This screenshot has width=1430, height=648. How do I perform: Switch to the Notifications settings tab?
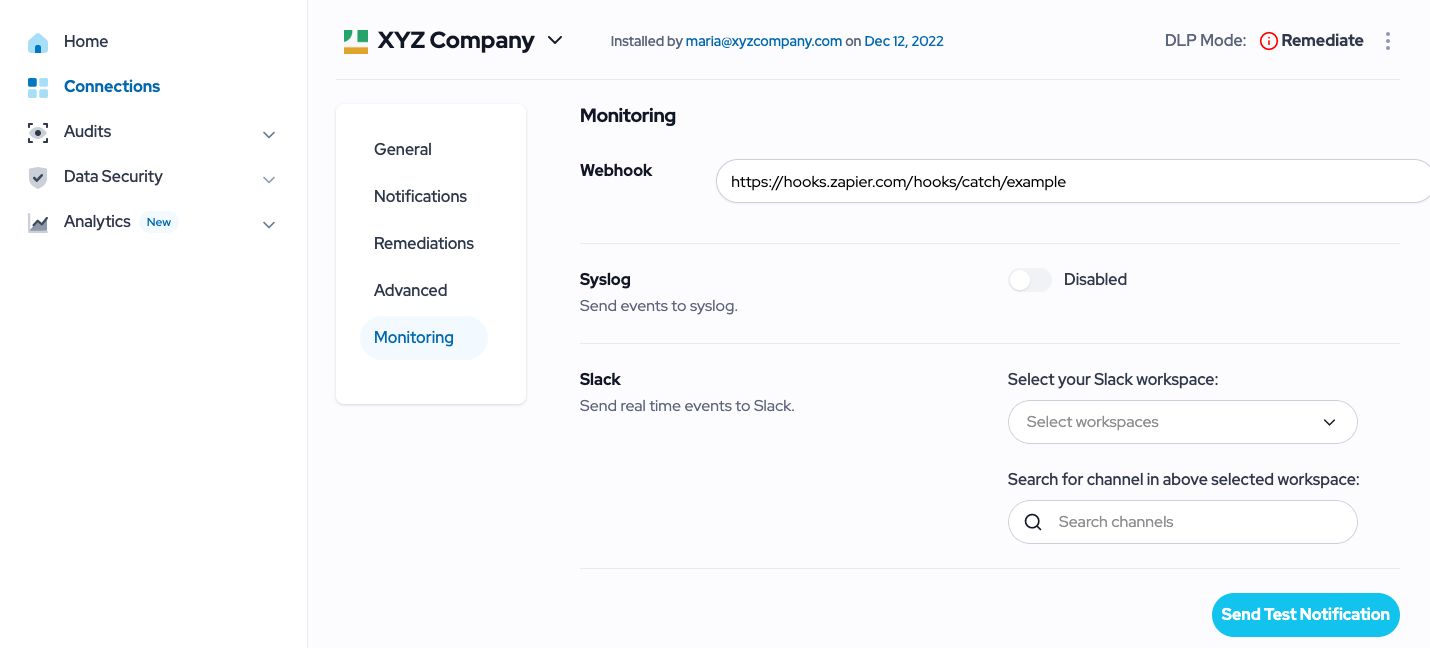pos(420,196)
